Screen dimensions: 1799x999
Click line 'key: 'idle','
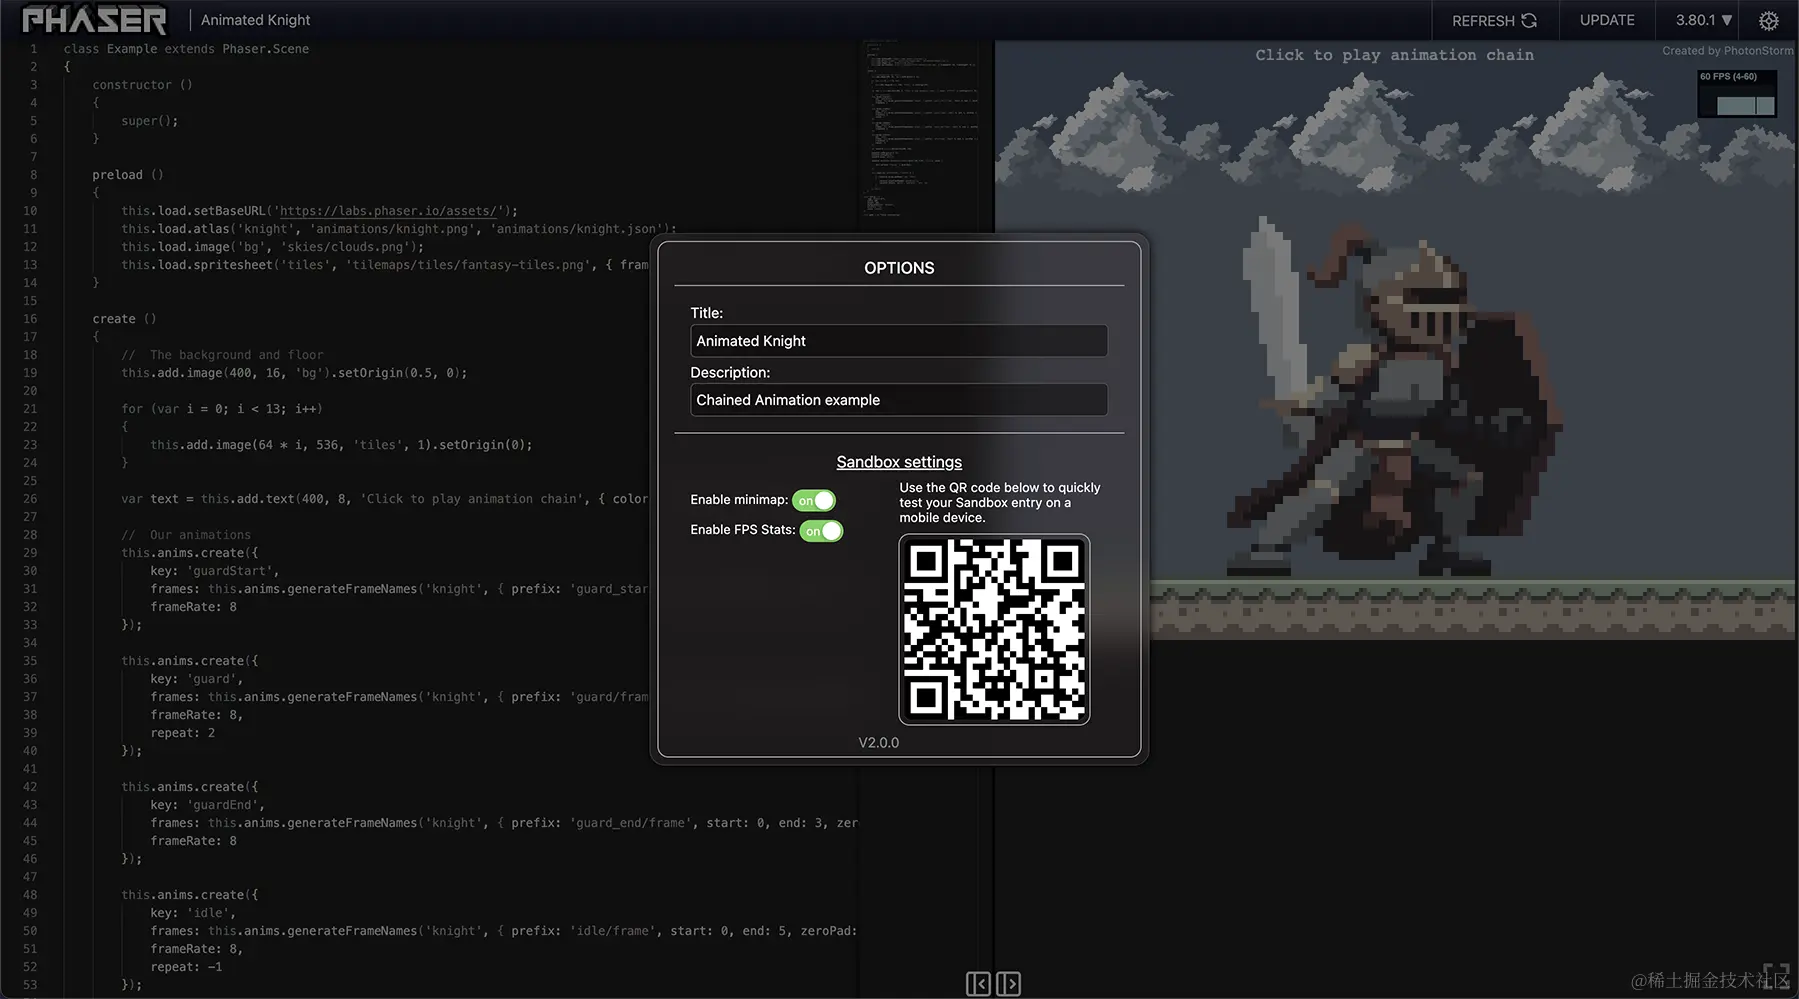(193, 913)
